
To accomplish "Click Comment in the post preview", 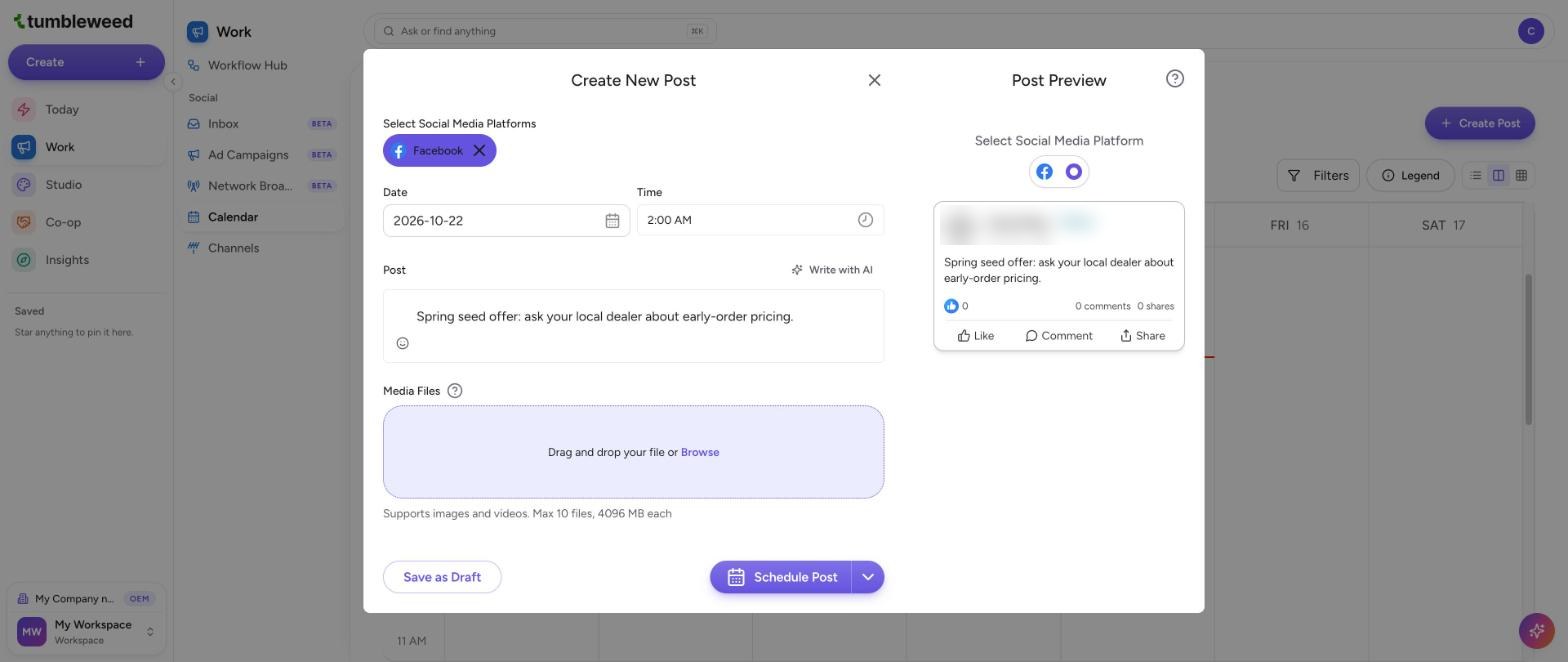I will 1059,336.
